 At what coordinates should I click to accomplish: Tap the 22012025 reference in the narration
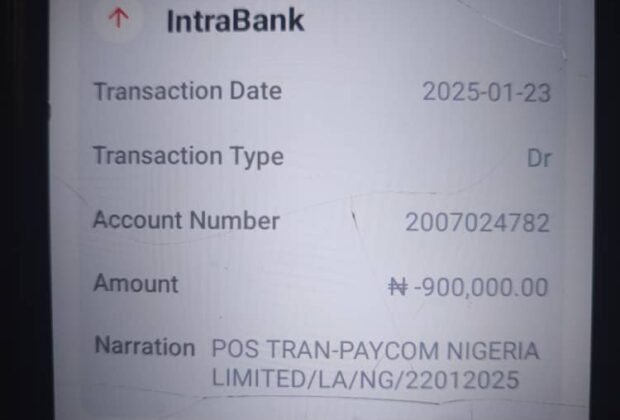click(x=462, y=380)
